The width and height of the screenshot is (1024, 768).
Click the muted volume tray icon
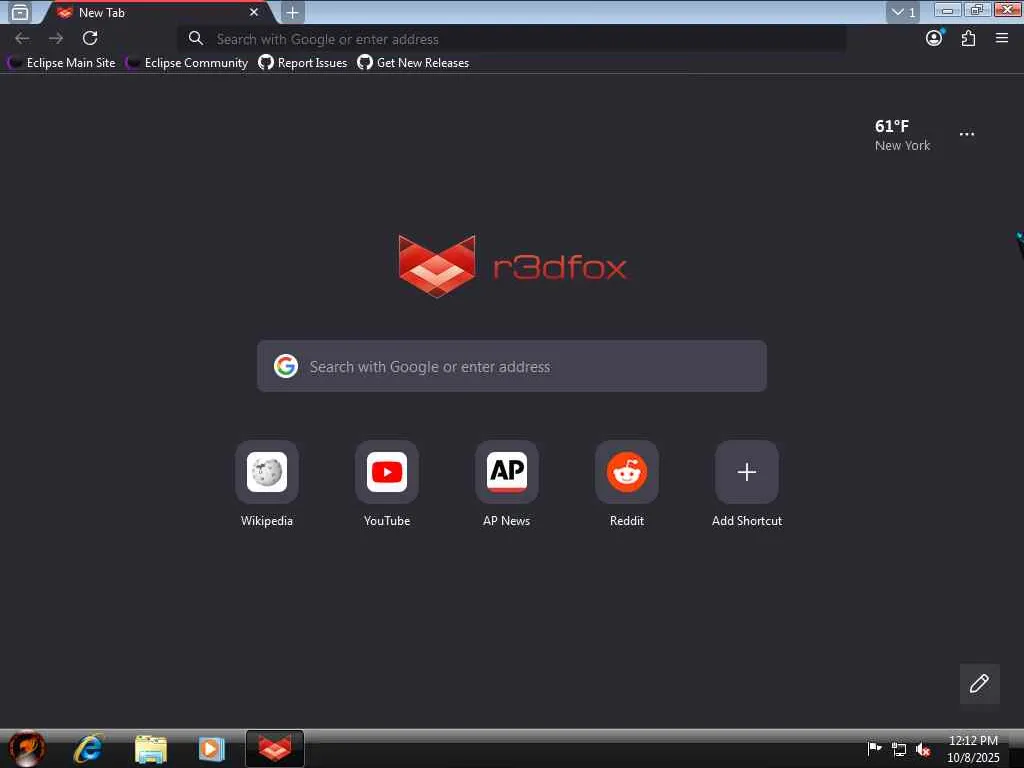coord(923,749)
